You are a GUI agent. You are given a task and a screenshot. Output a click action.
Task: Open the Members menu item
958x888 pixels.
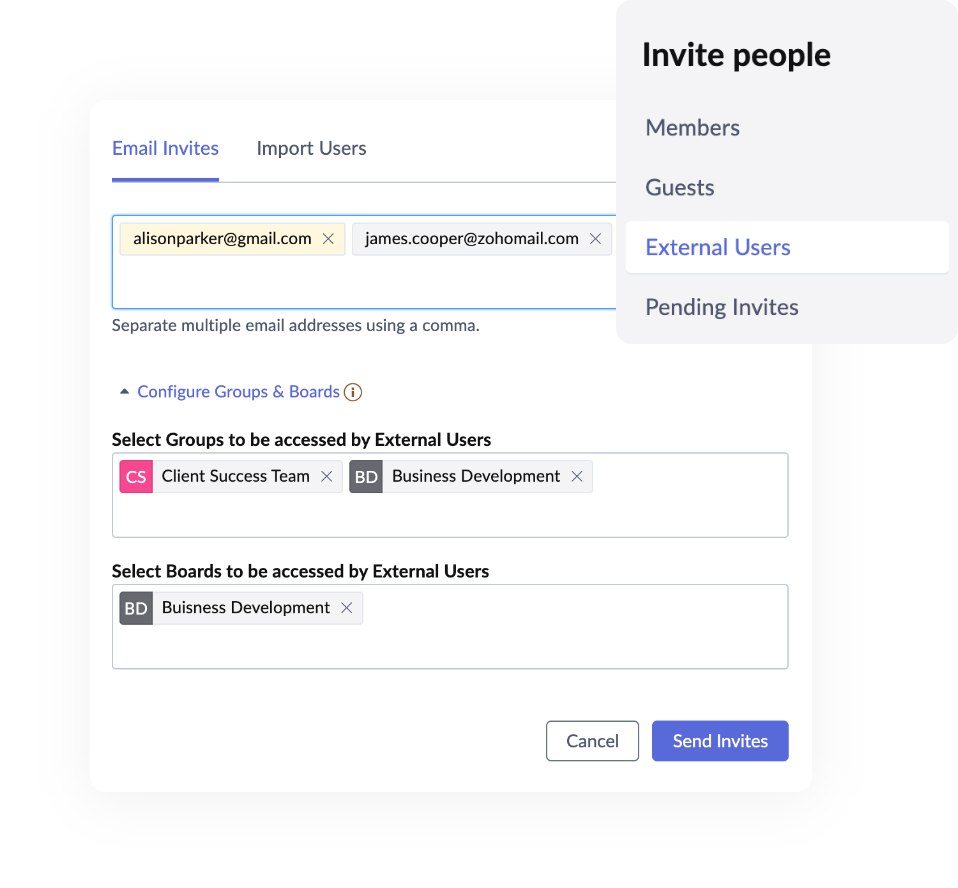point(693,128)
